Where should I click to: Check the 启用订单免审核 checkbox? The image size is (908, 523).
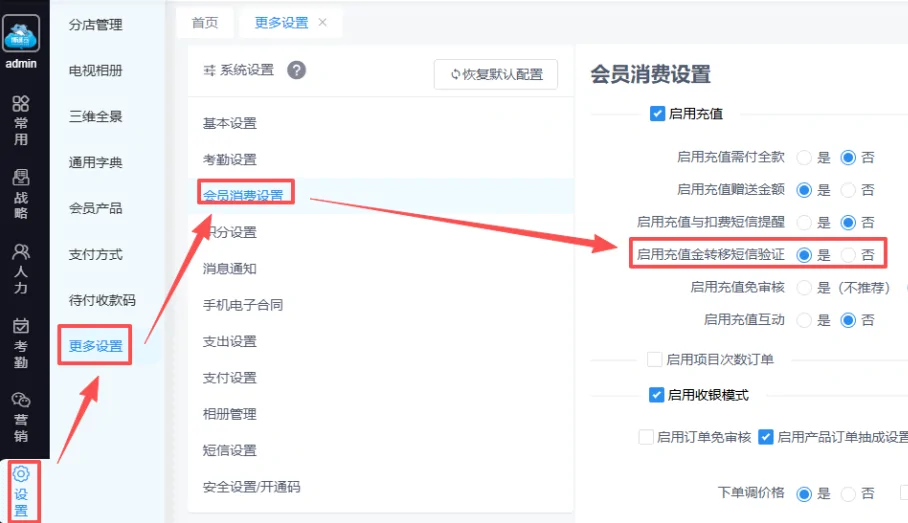click(646, 437)
